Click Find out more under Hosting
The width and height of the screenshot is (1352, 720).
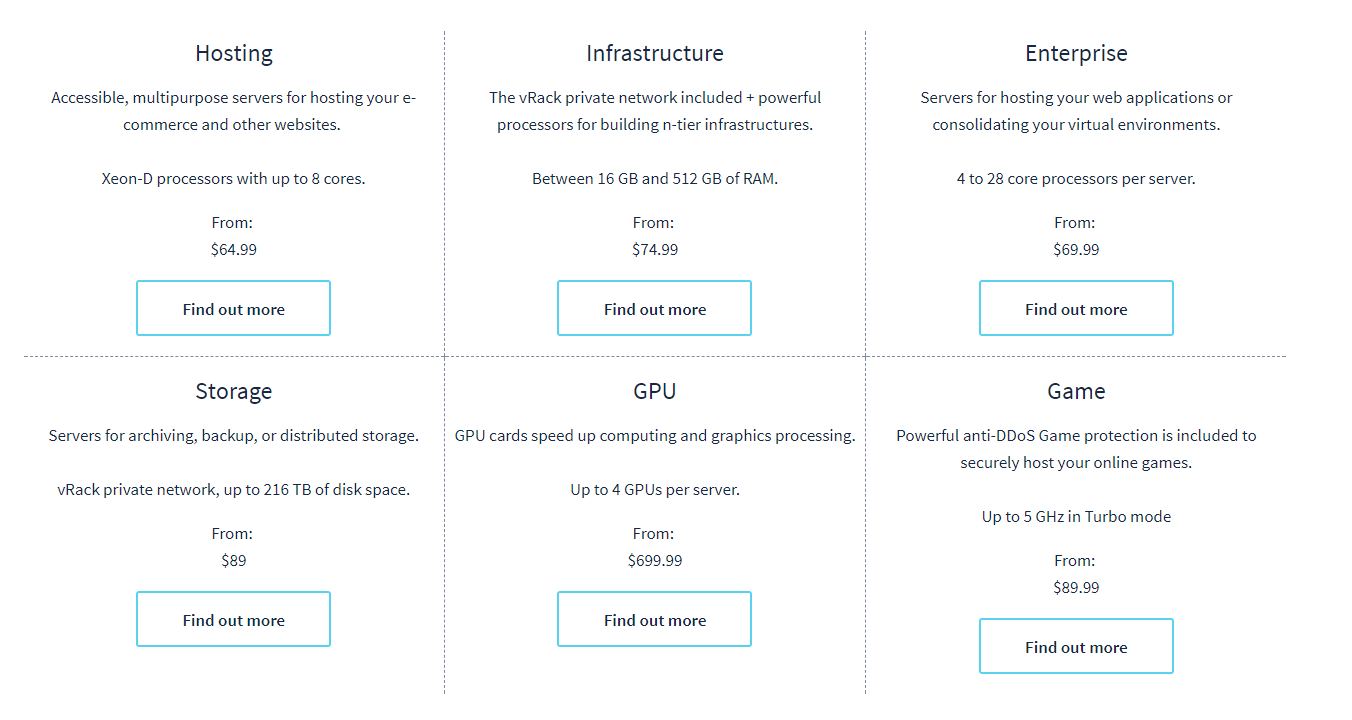233,308
